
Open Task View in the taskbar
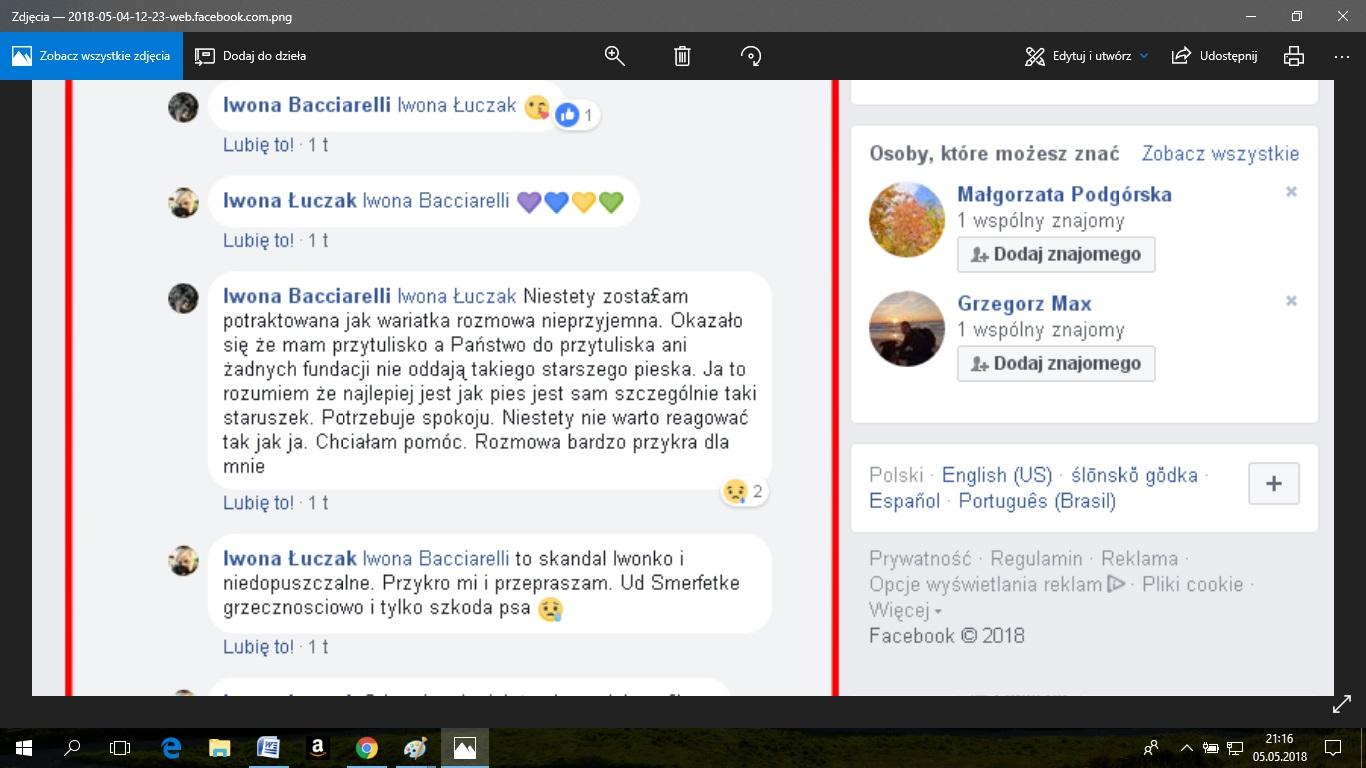point(120,747)
